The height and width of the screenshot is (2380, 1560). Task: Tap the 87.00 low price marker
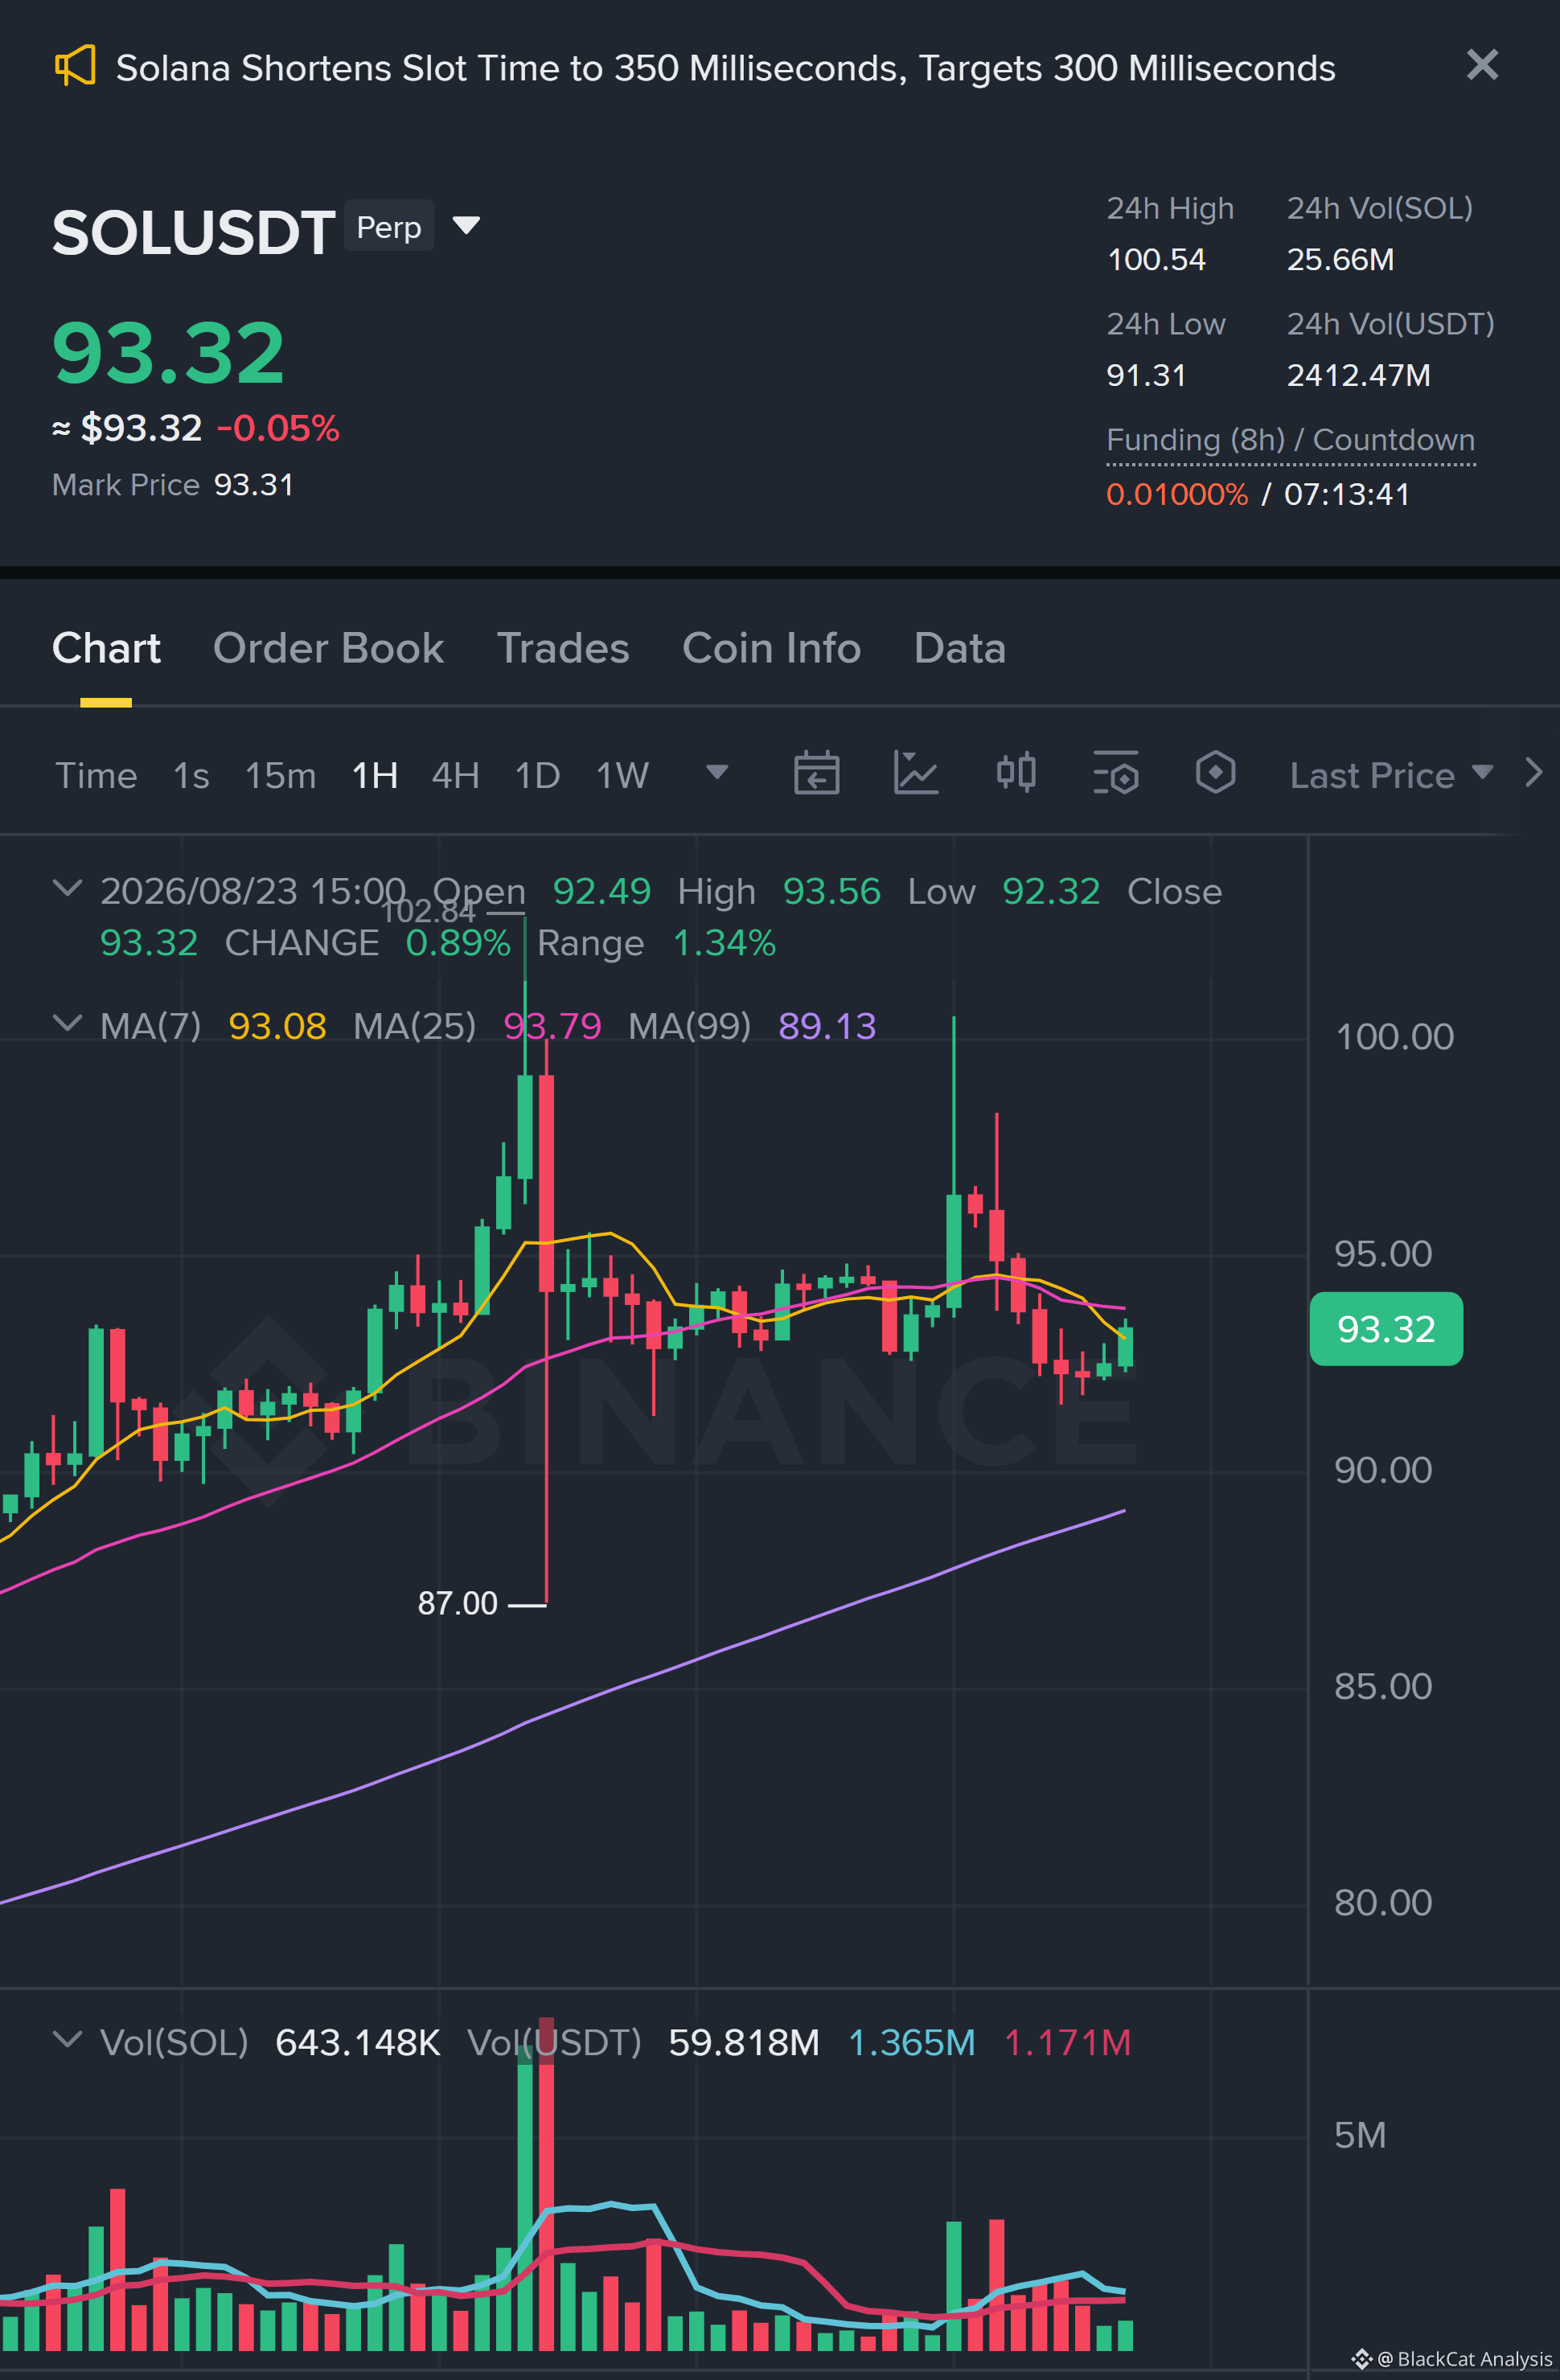(x=457, y=1603)
